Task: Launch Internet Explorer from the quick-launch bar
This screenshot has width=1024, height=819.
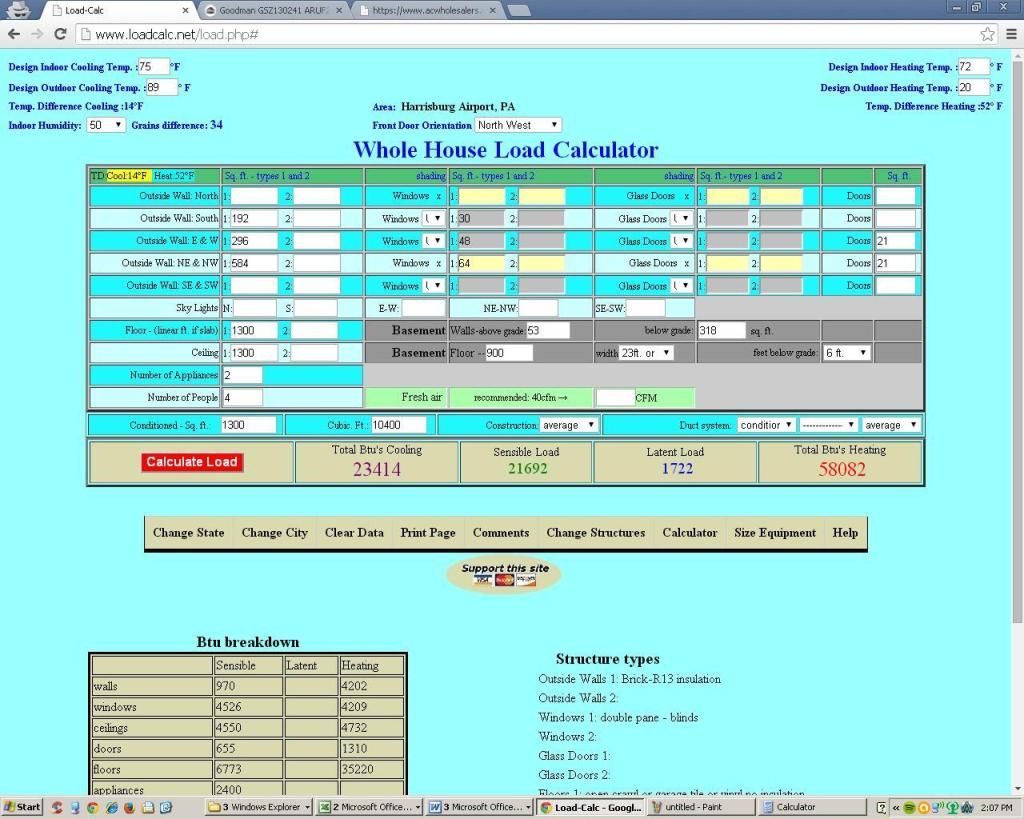Action: click(x=111, y=807)
